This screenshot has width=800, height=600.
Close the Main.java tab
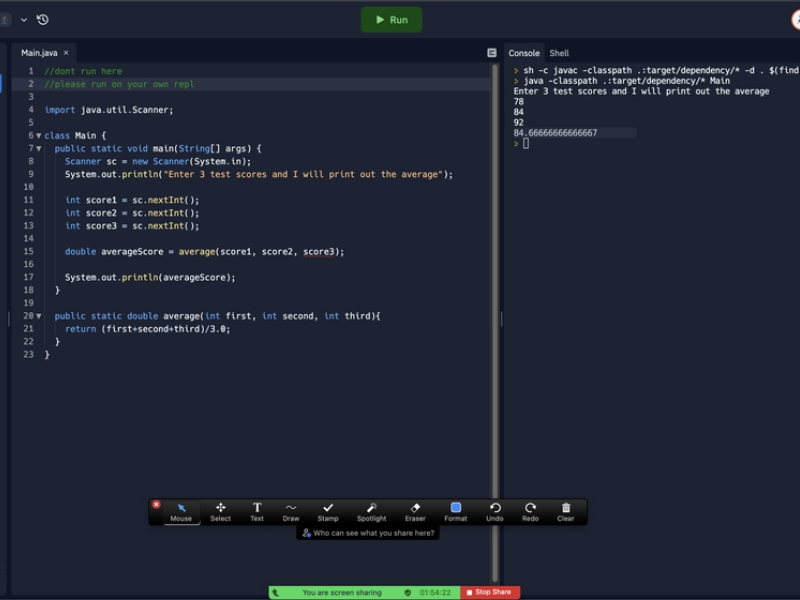66,53
